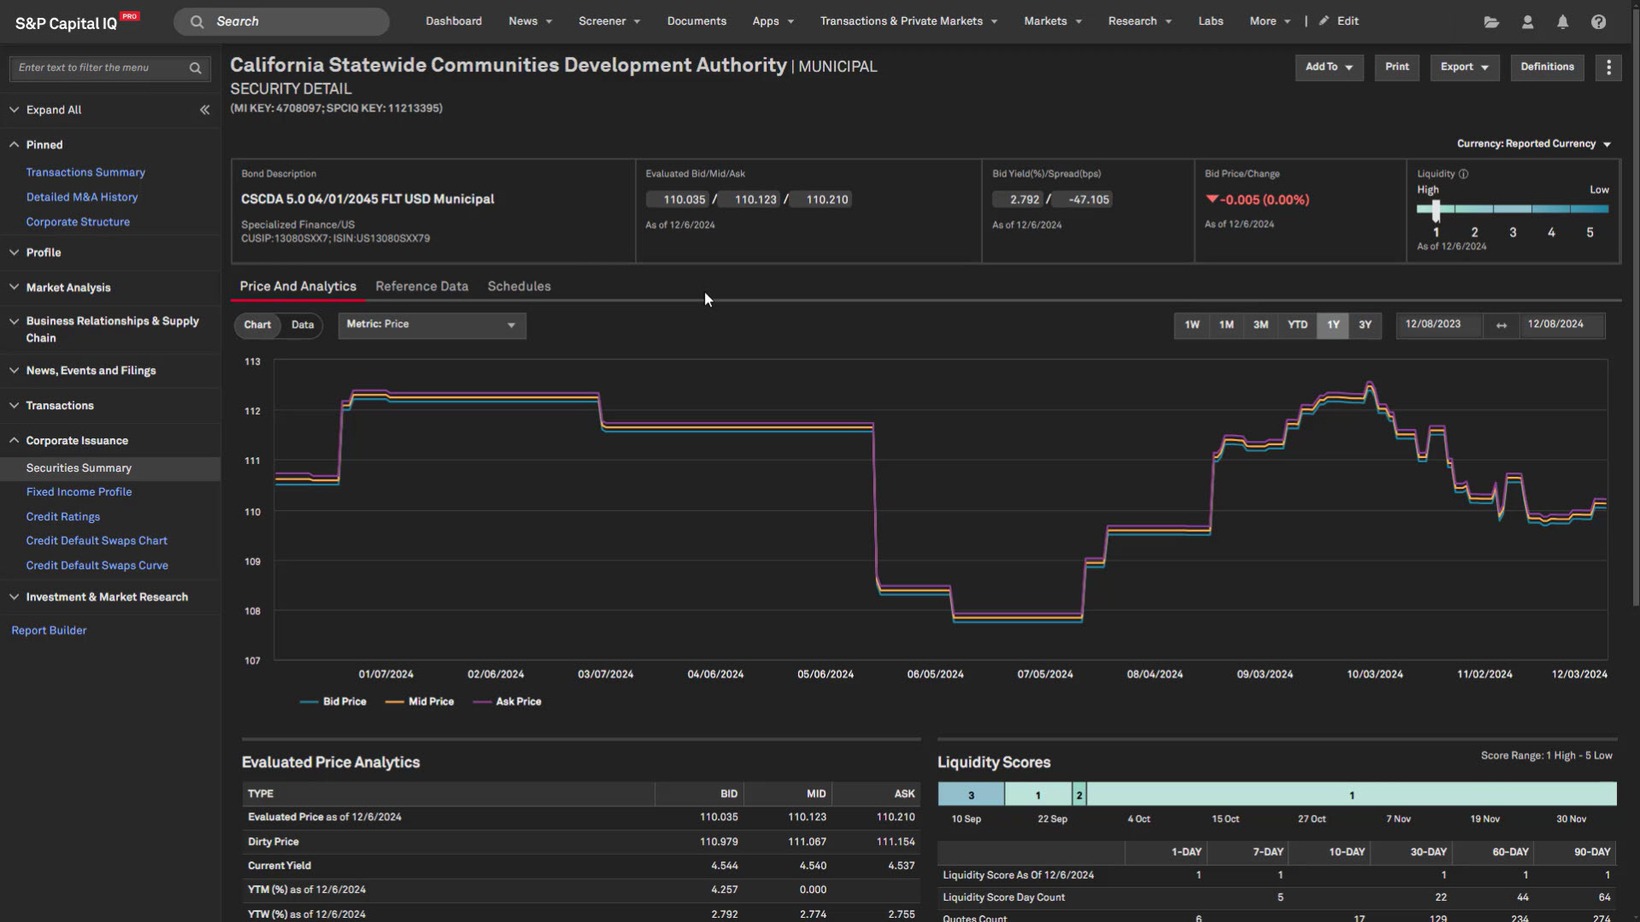Open the Currency: Reported Currency dropdown
1640x922 pixels.
(x=1534, y=144)
